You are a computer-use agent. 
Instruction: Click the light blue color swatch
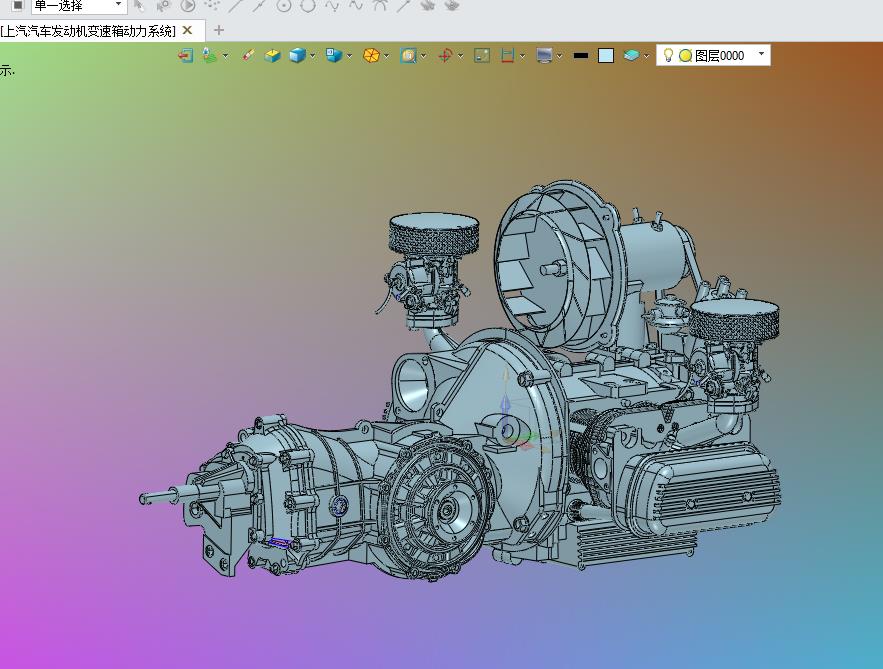[x=606, y=56]
